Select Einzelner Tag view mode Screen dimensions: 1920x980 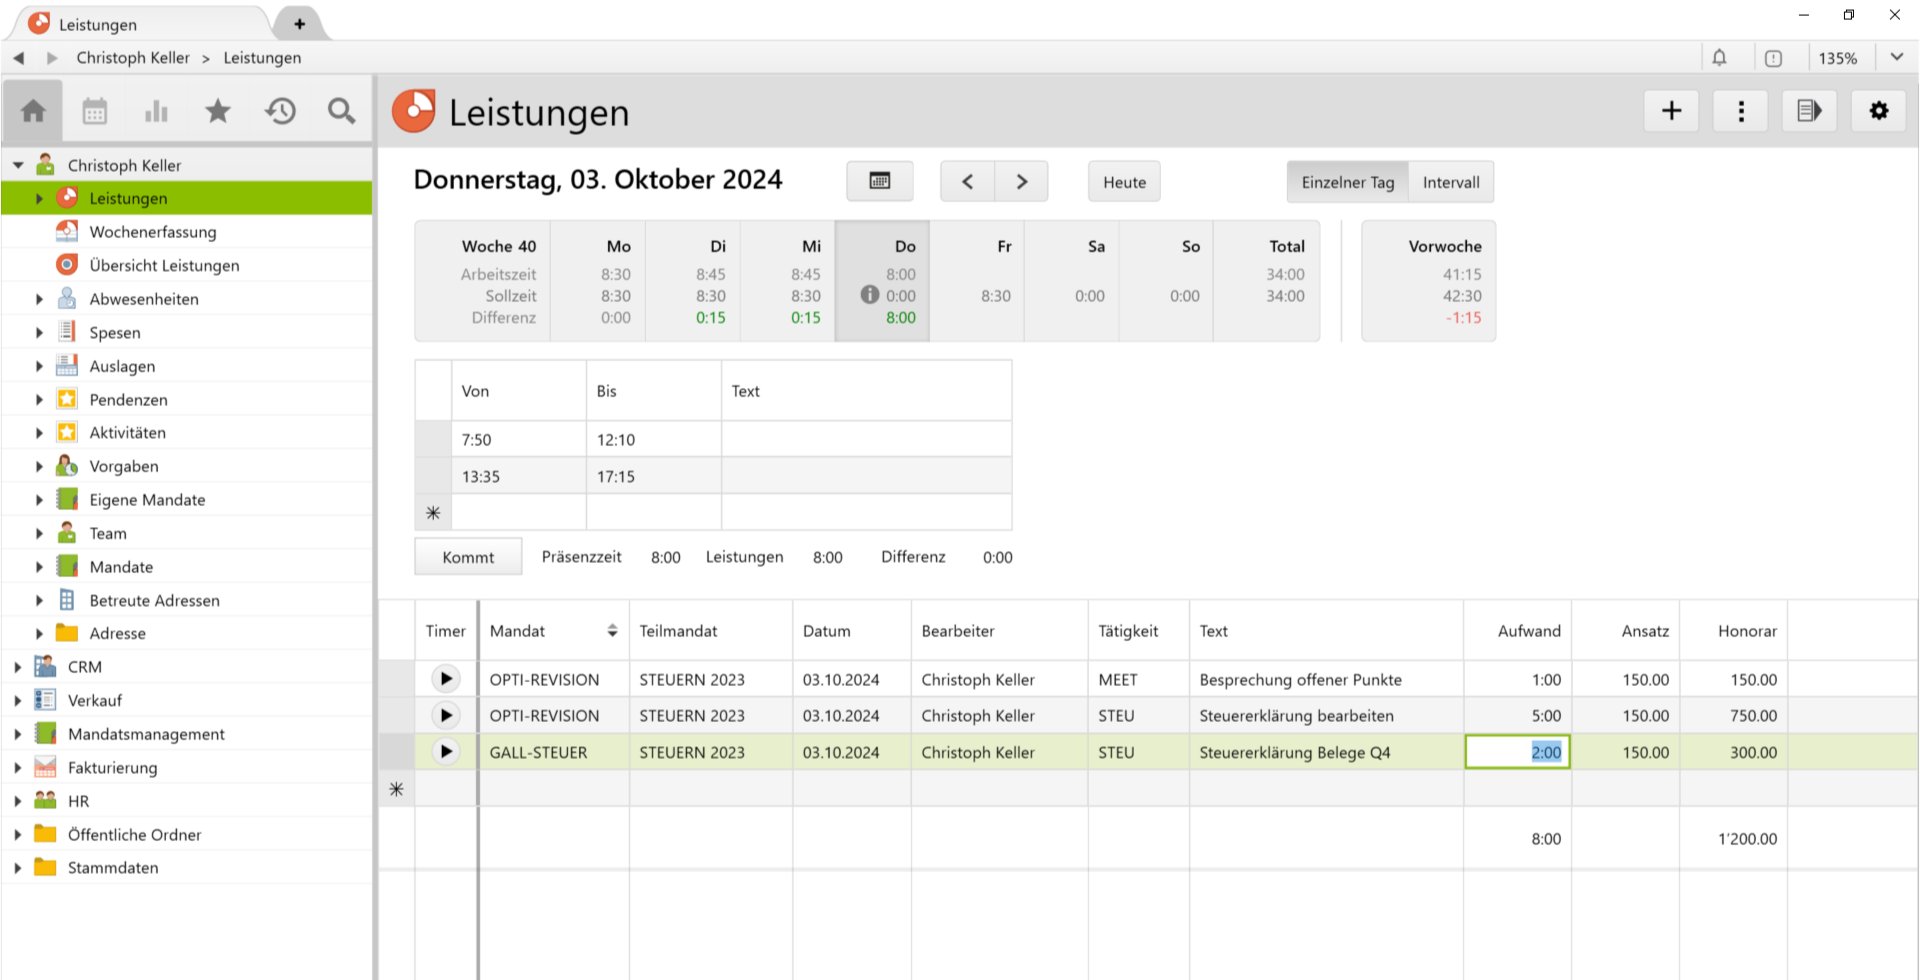[1347, 182]
